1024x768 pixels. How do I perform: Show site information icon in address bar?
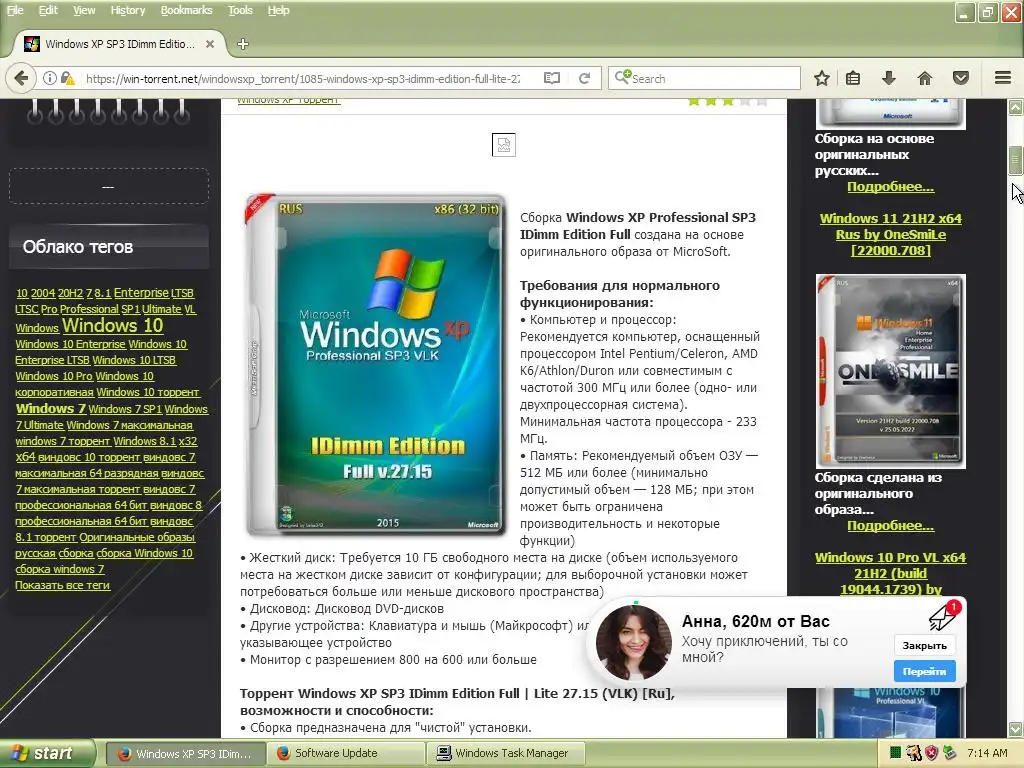coord(50,78)
